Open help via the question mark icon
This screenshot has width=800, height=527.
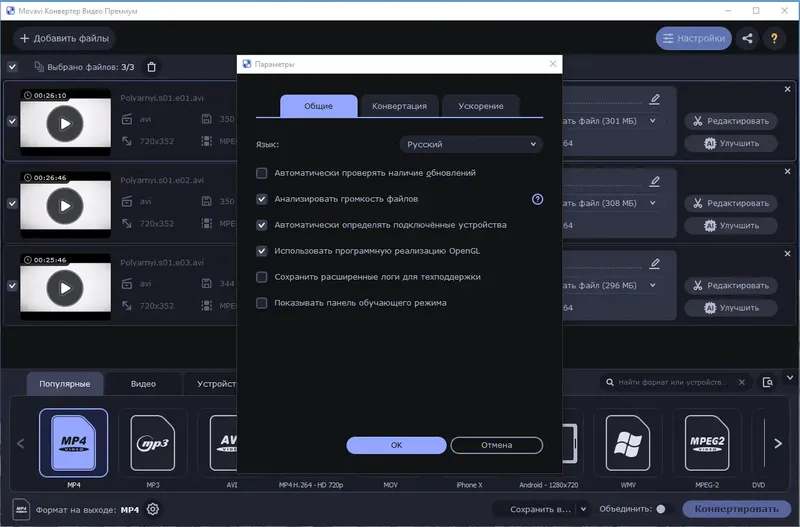(x=774, y=38)
